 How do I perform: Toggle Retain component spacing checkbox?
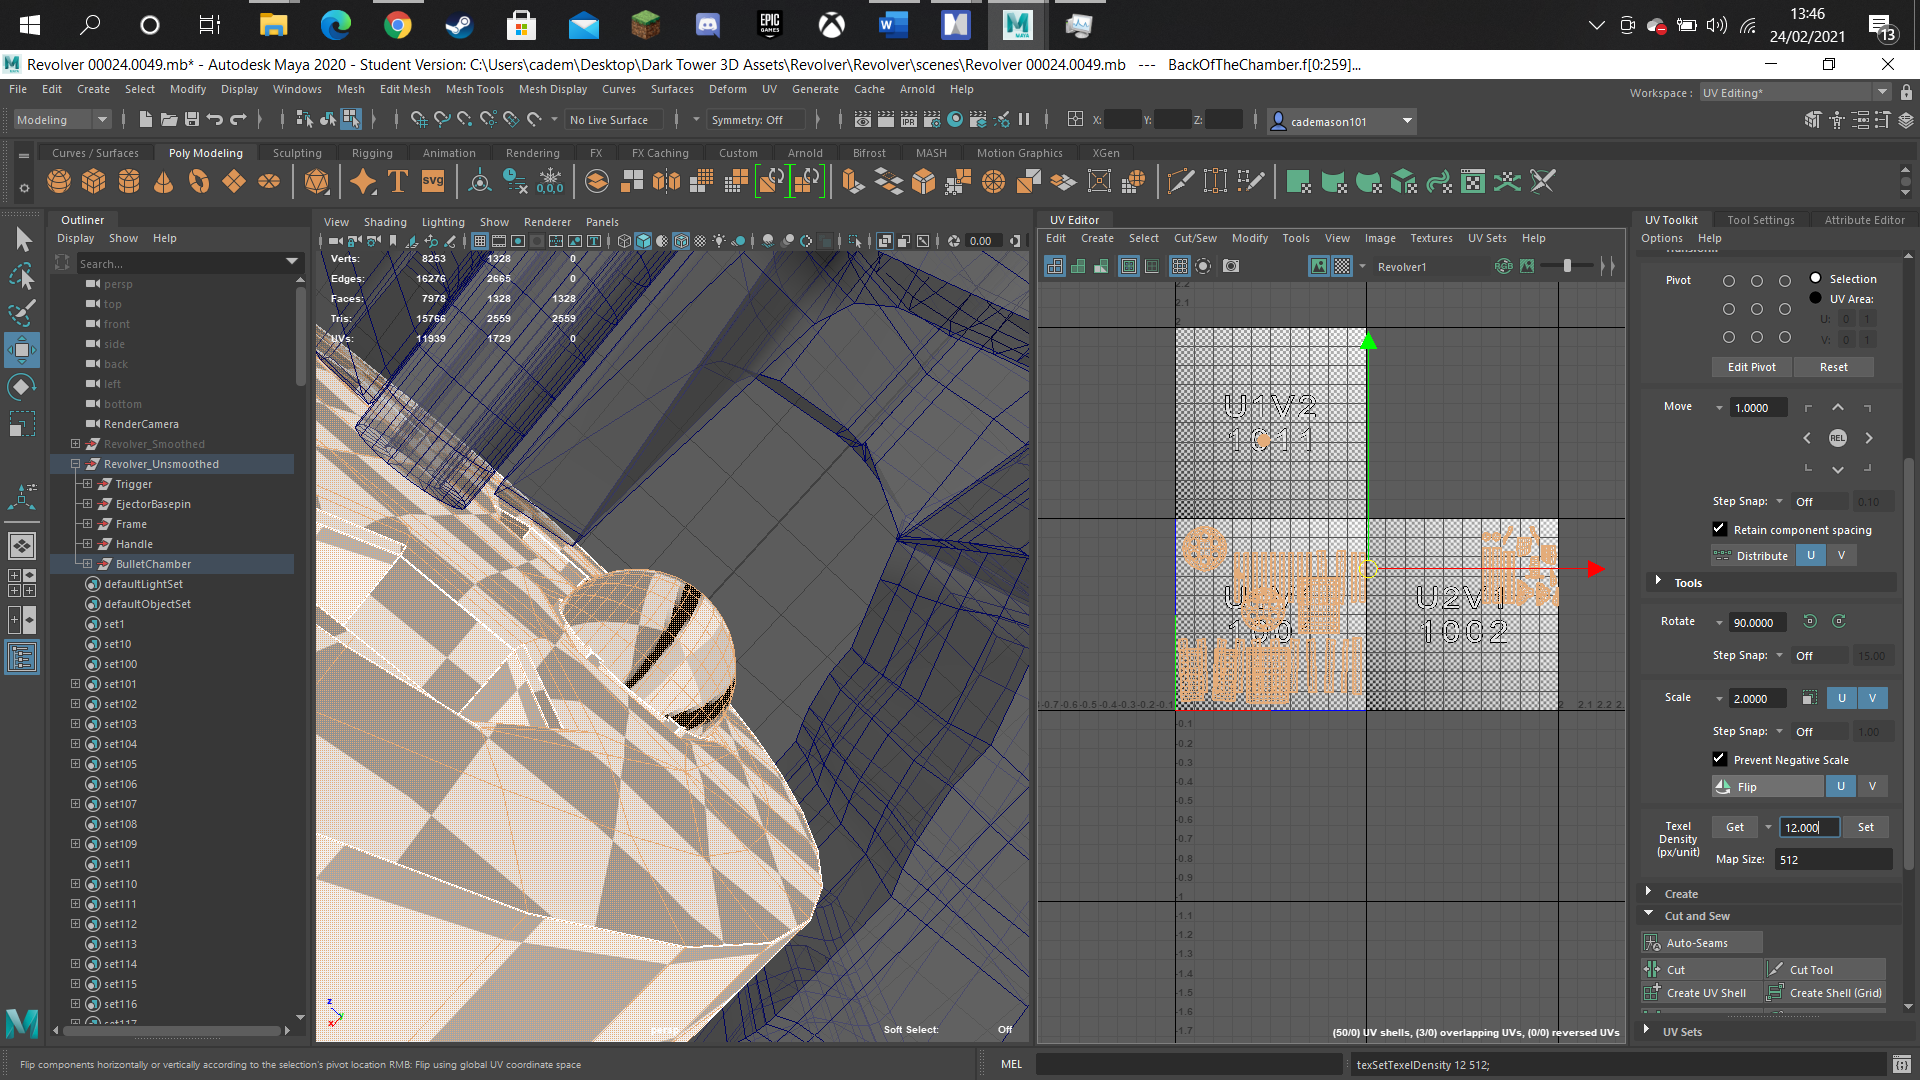point(1720,529)
